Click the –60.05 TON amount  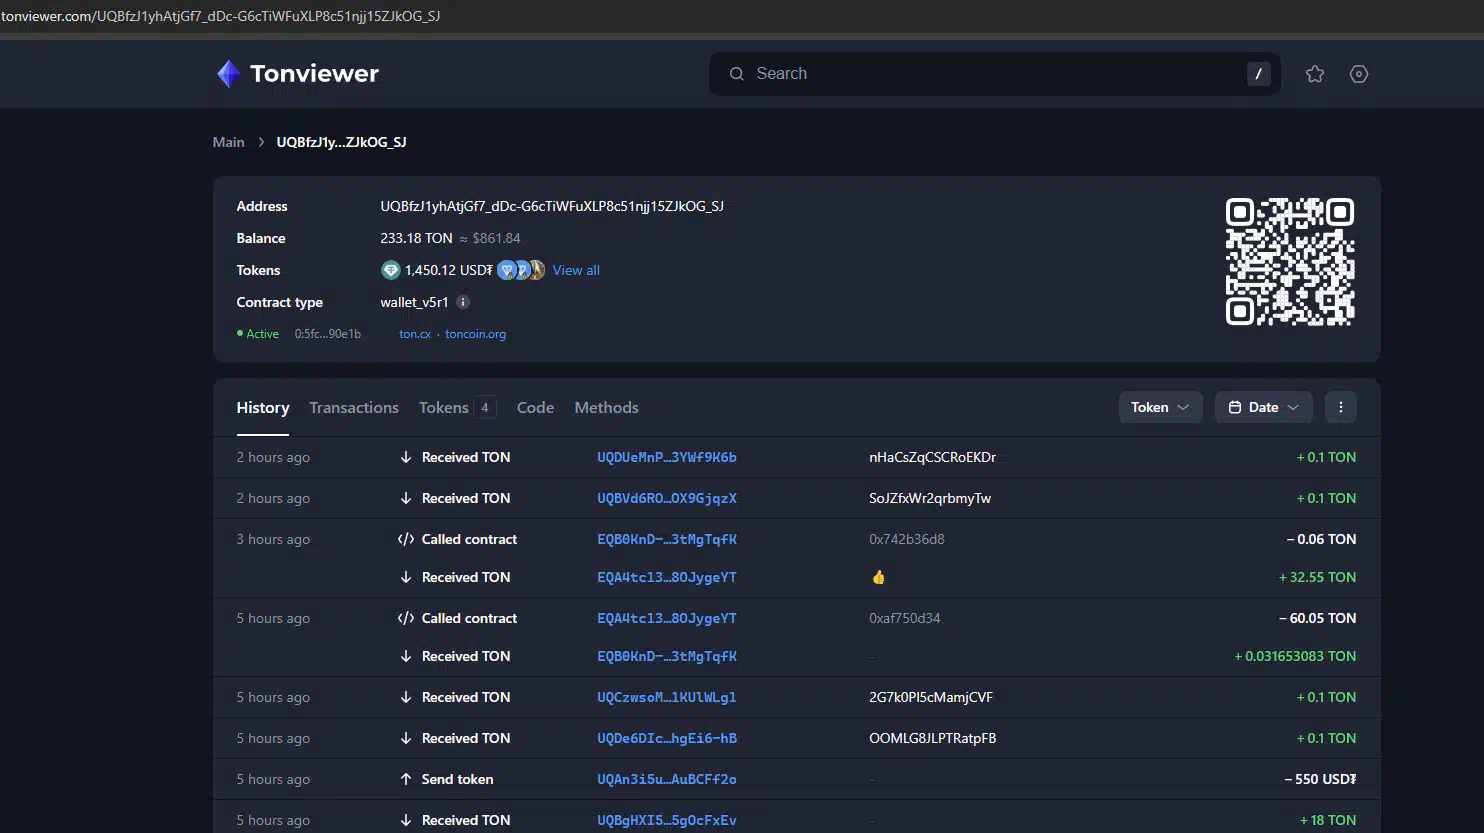pyautogui.click(x=1317, y=618)
